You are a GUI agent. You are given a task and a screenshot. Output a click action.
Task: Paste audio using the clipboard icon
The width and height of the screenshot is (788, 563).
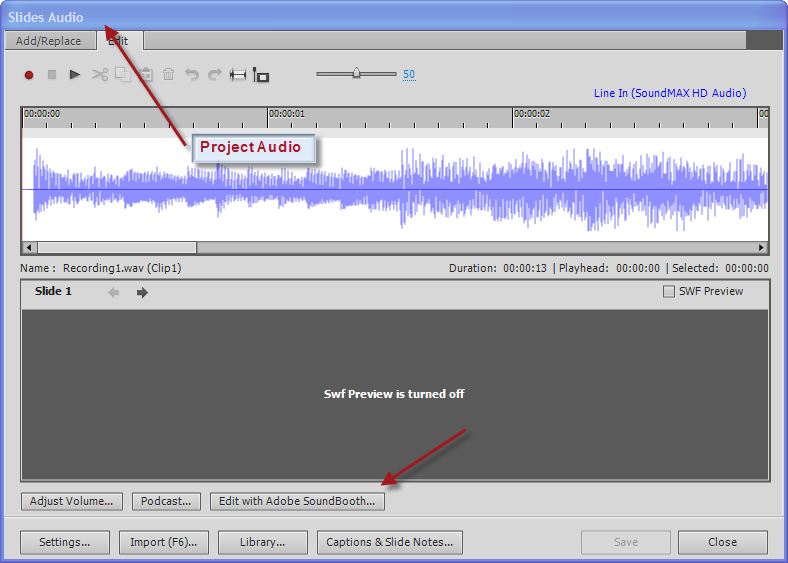(145, 75)
